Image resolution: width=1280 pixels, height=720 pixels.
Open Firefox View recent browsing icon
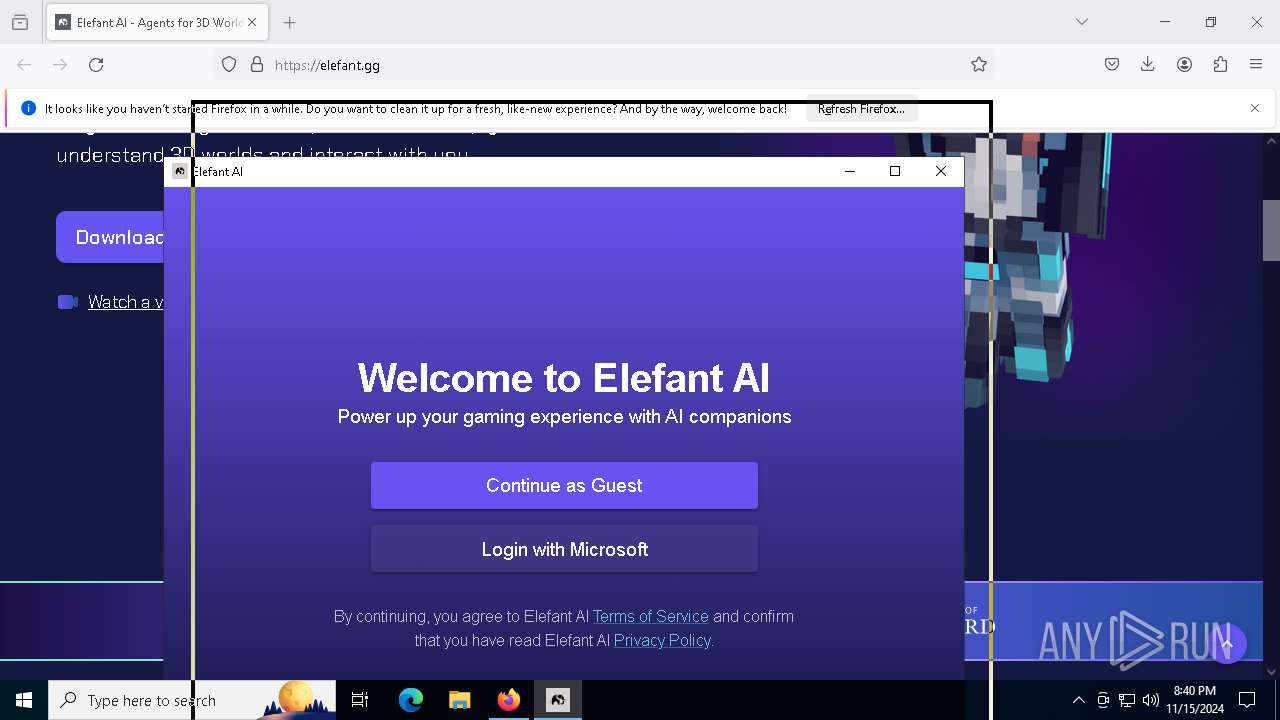[20, 22]
